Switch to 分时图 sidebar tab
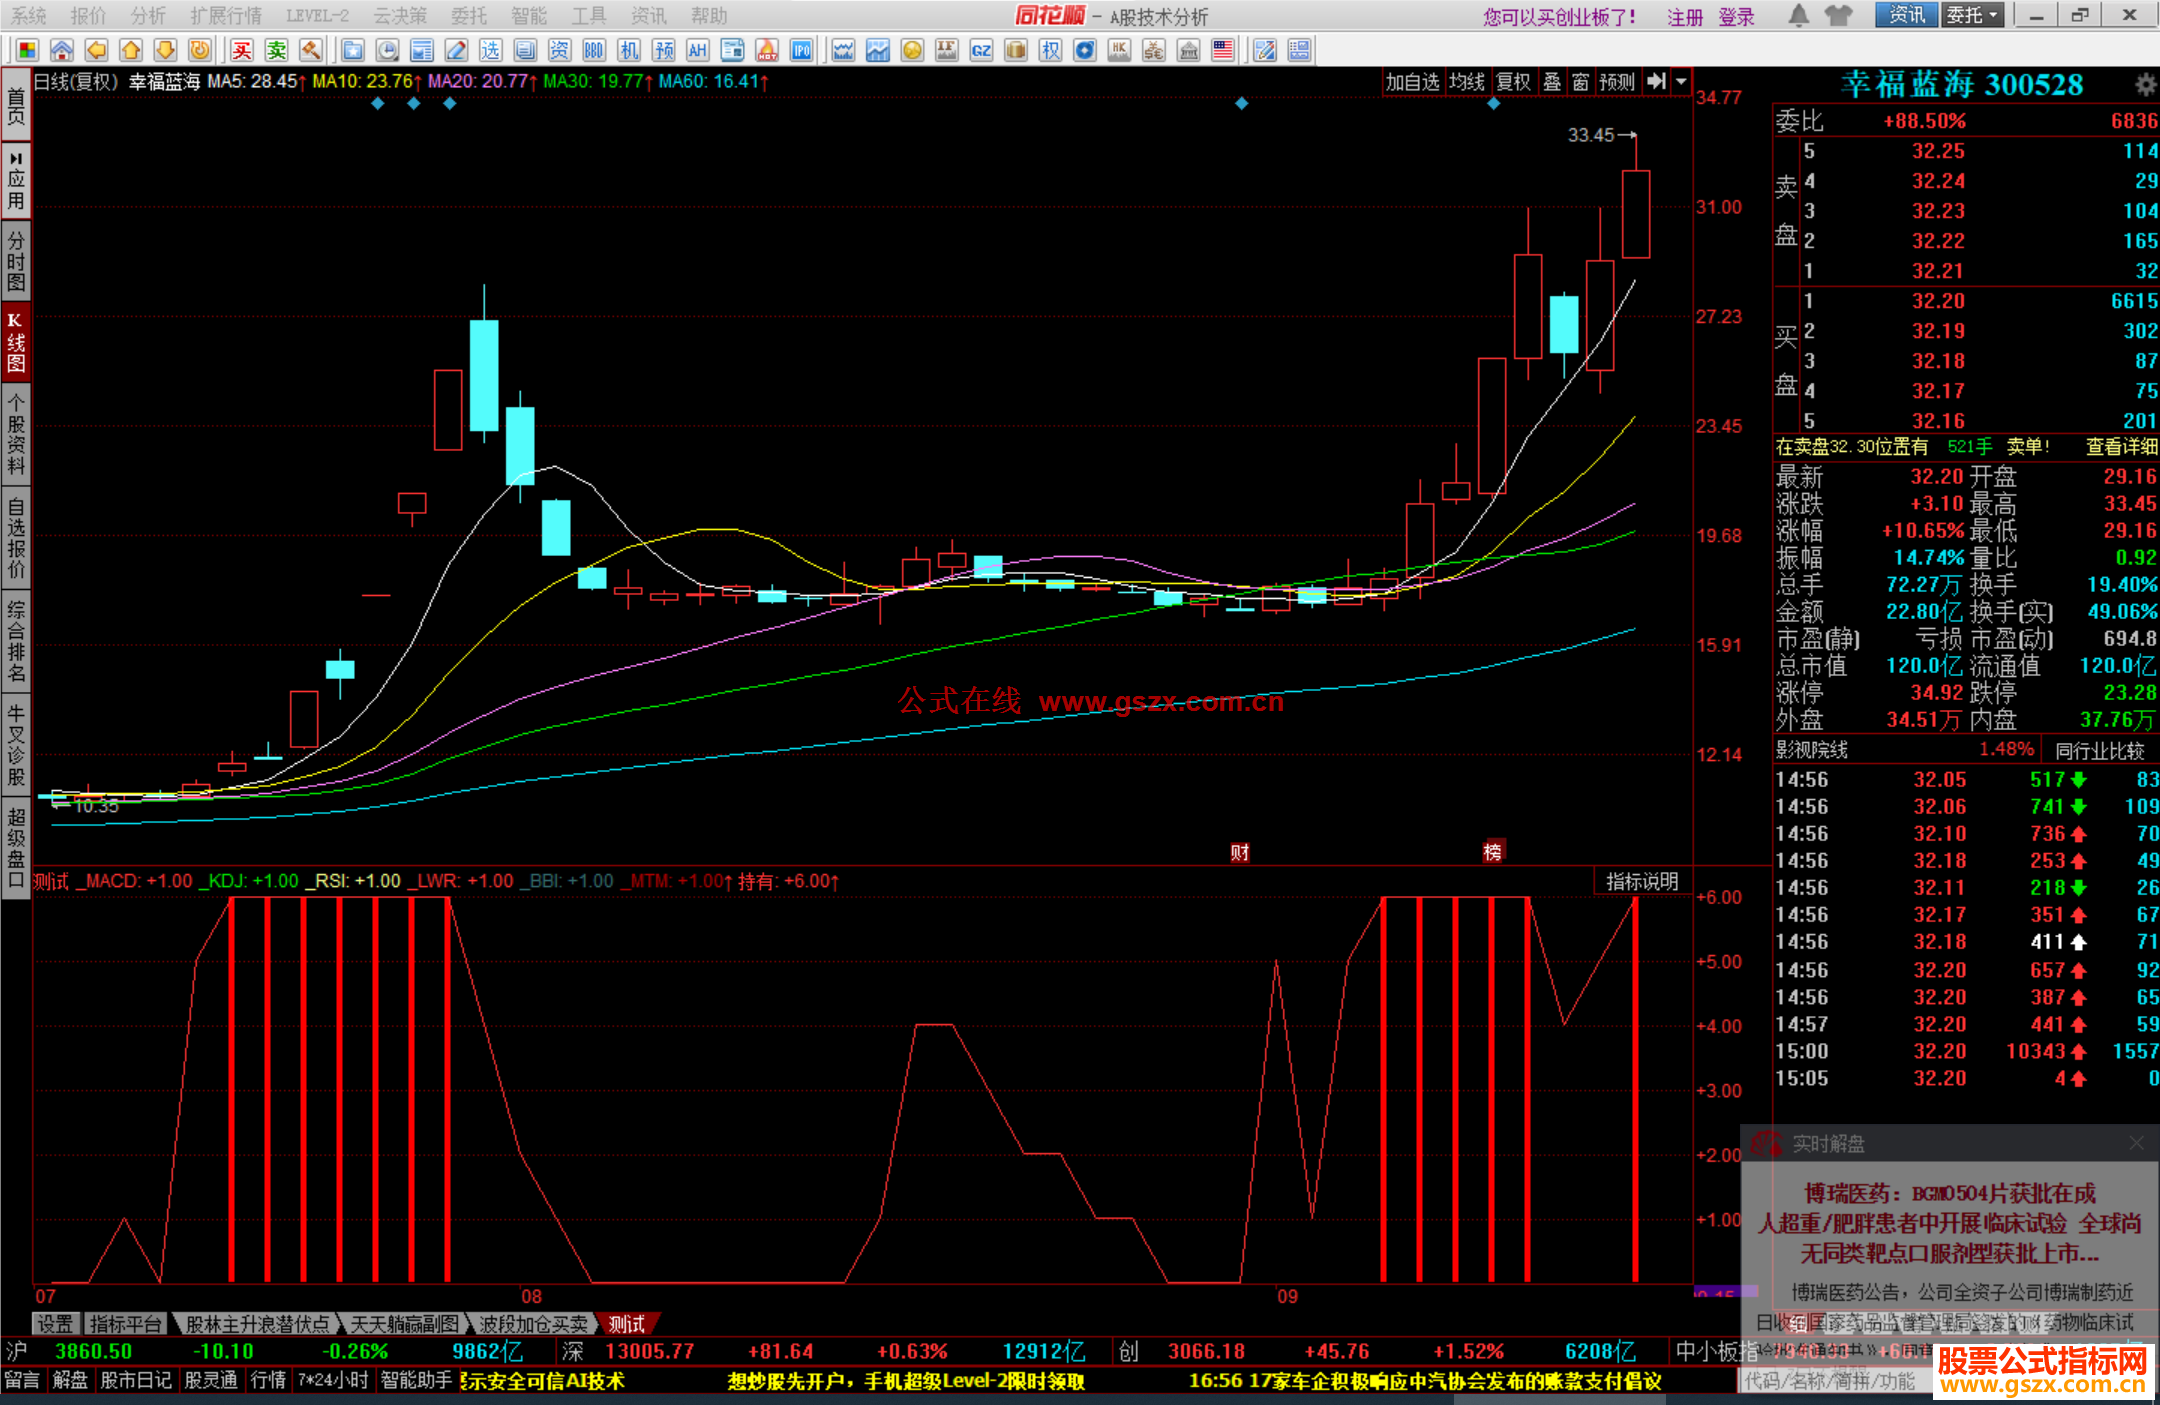This screenshot has width=2160, height=1405. coord(16,262)
